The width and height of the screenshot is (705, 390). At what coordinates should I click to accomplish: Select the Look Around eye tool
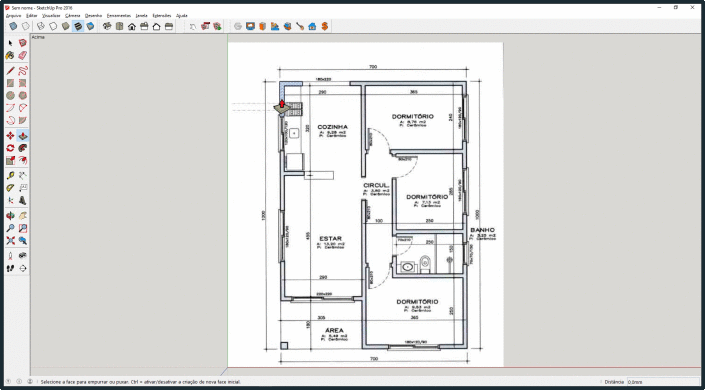tap(22, 256)
